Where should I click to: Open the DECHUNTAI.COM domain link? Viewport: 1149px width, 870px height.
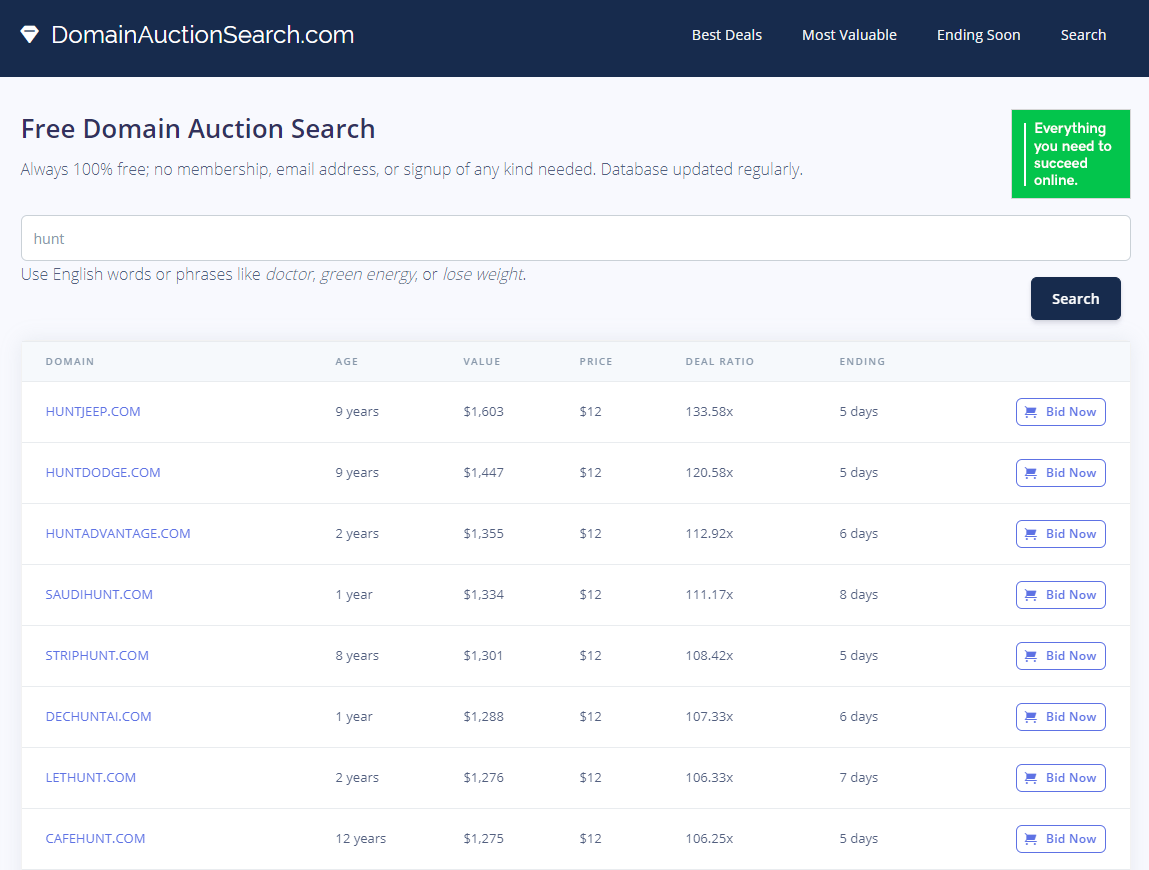coord(98,716)
